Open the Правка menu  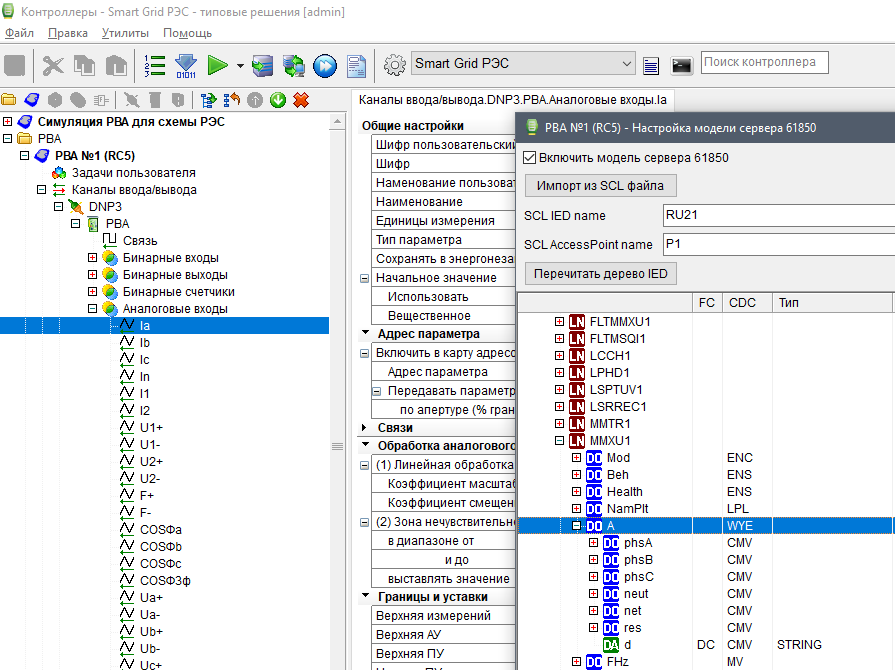tap(67, 33)
